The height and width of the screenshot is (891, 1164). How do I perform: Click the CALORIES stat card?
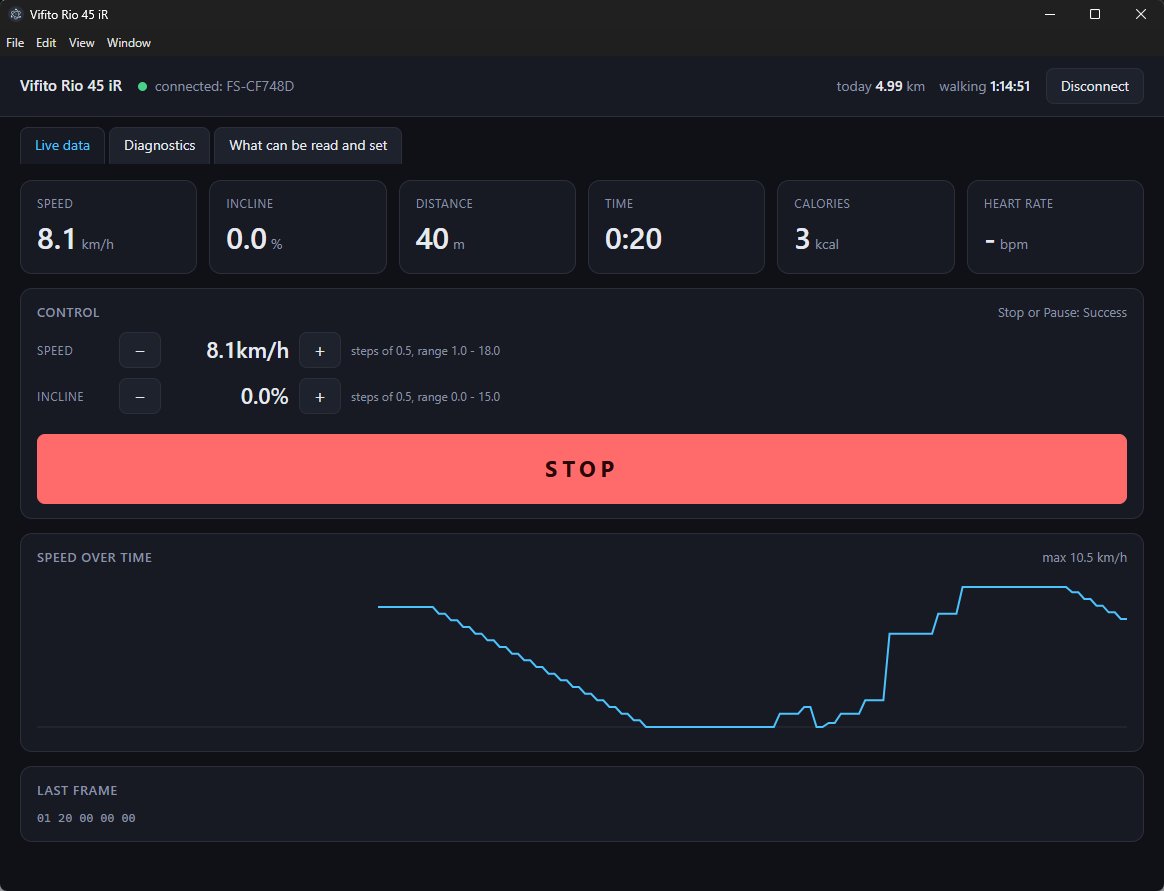[866, 227]
